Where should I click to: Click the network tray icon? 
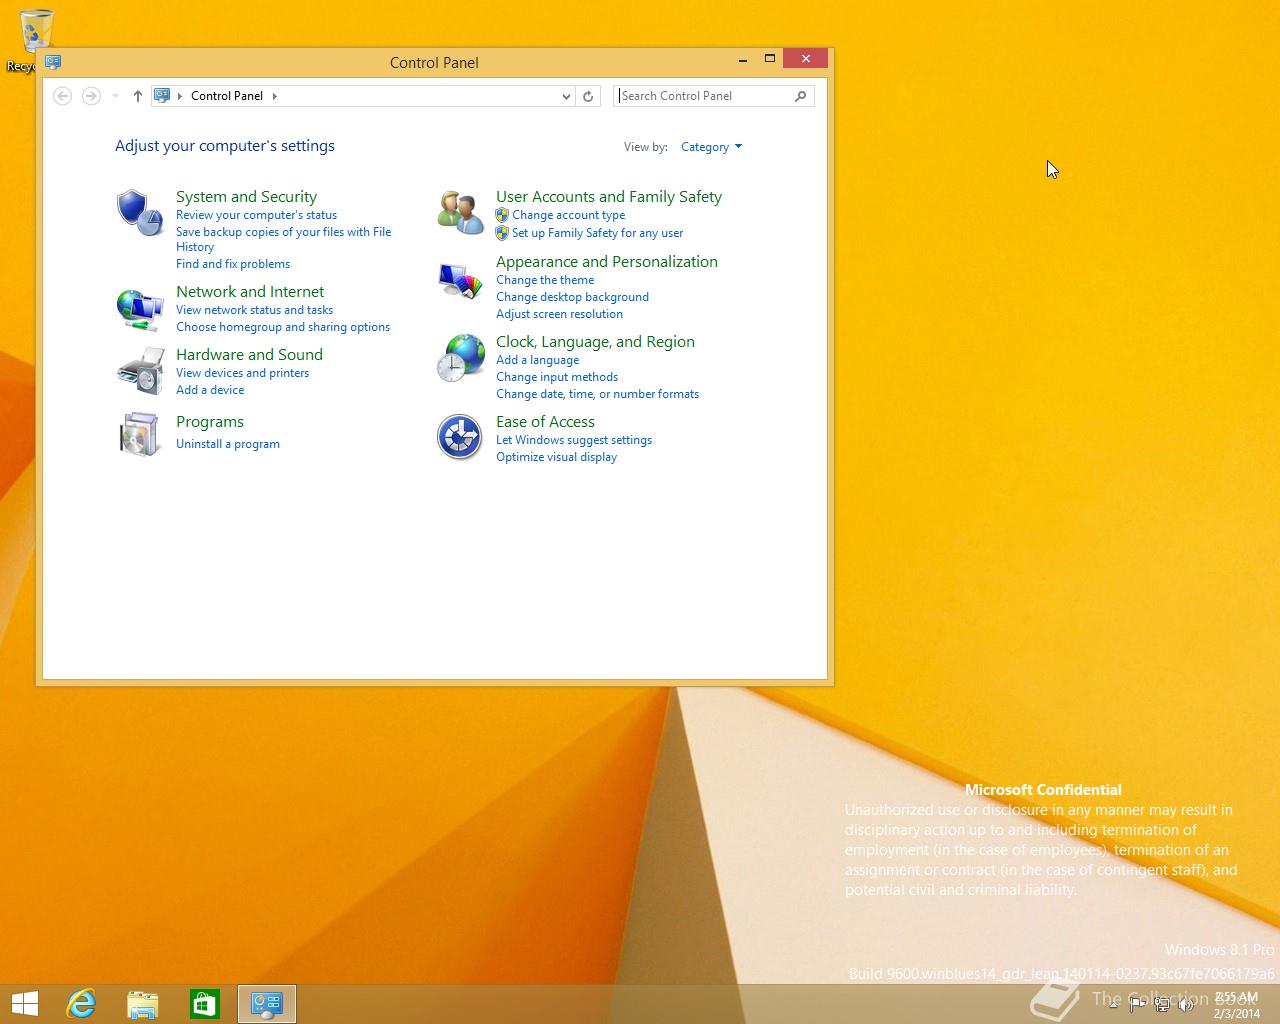pyautogui.click(x=1162, y=1005)
